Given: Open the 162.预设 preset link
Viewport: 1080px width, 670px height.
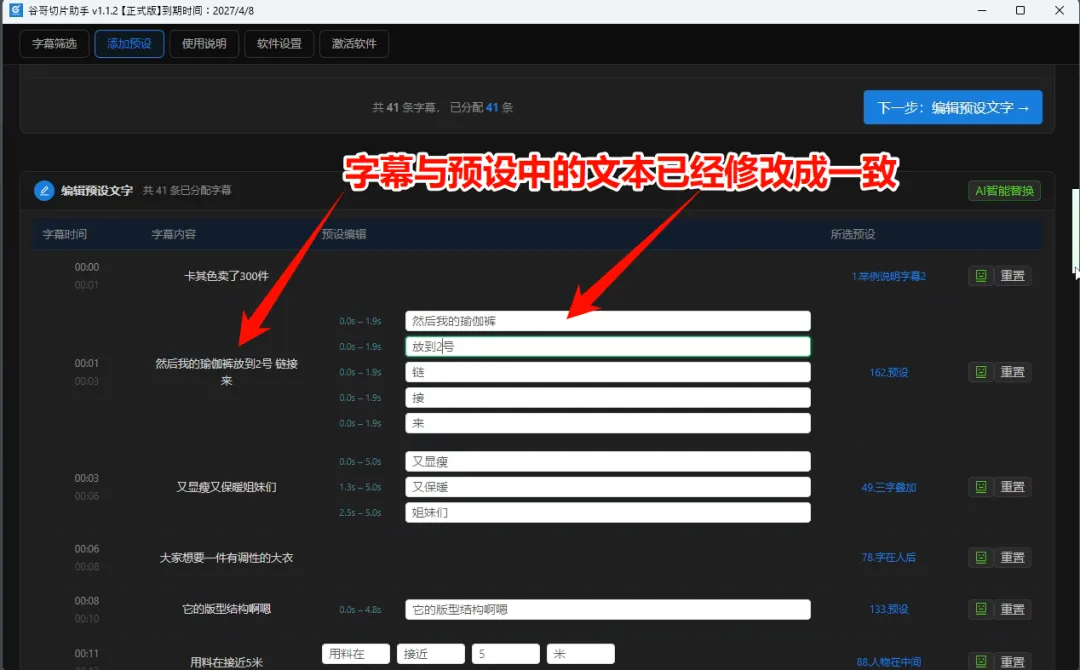Looking at the screenshot, I should pos(889,373).
